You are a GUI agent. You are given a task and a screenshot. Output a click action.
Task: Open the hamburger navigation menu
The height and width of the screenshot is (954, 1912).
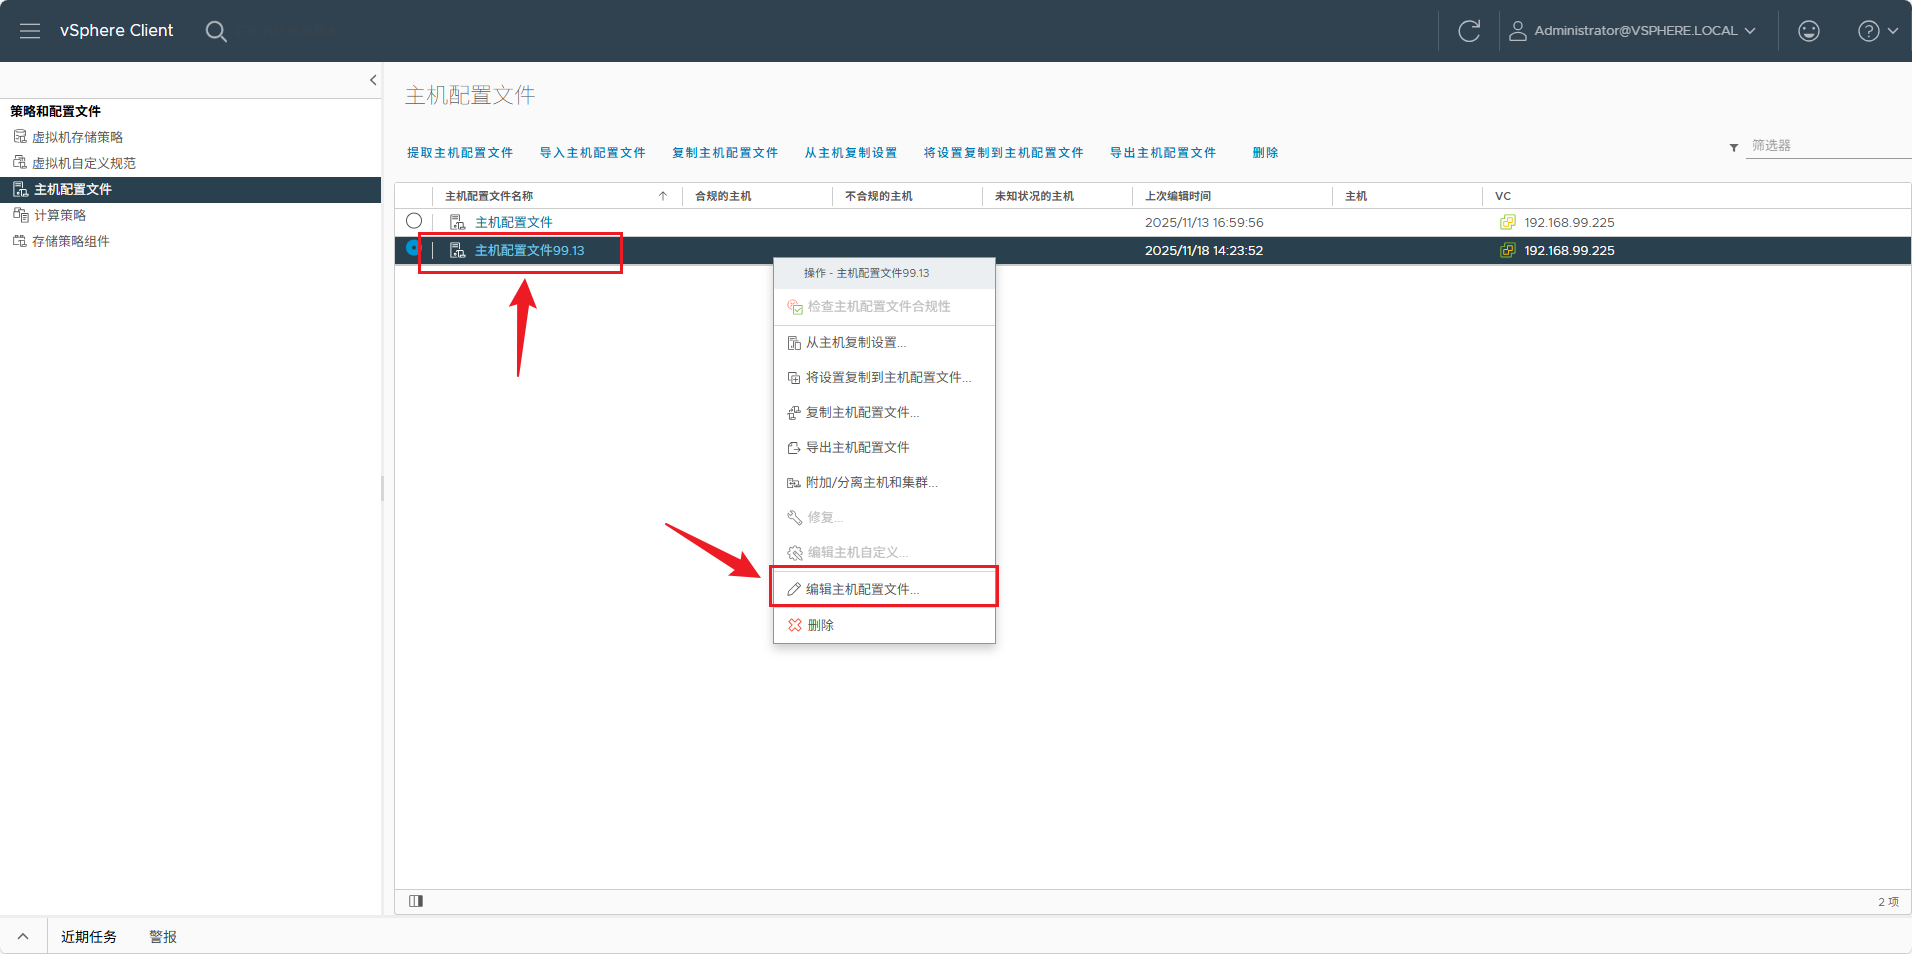(x=30, y=31)
